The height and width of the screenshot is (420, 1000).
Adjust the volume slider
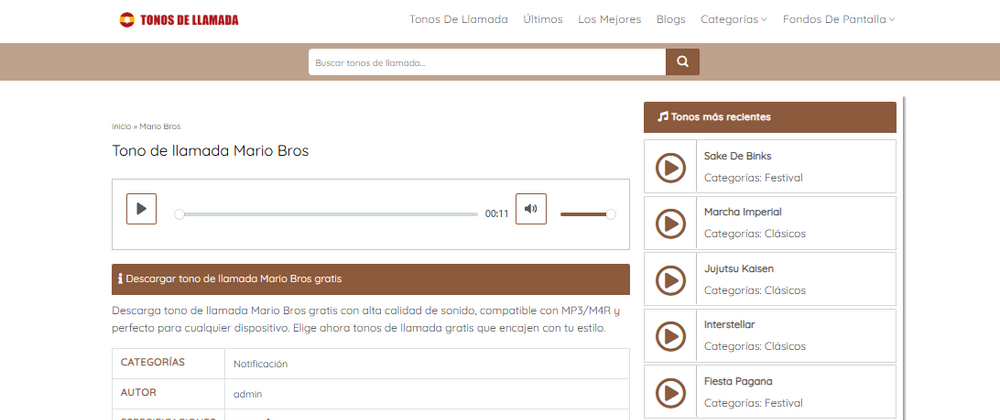tap(588, 214)
